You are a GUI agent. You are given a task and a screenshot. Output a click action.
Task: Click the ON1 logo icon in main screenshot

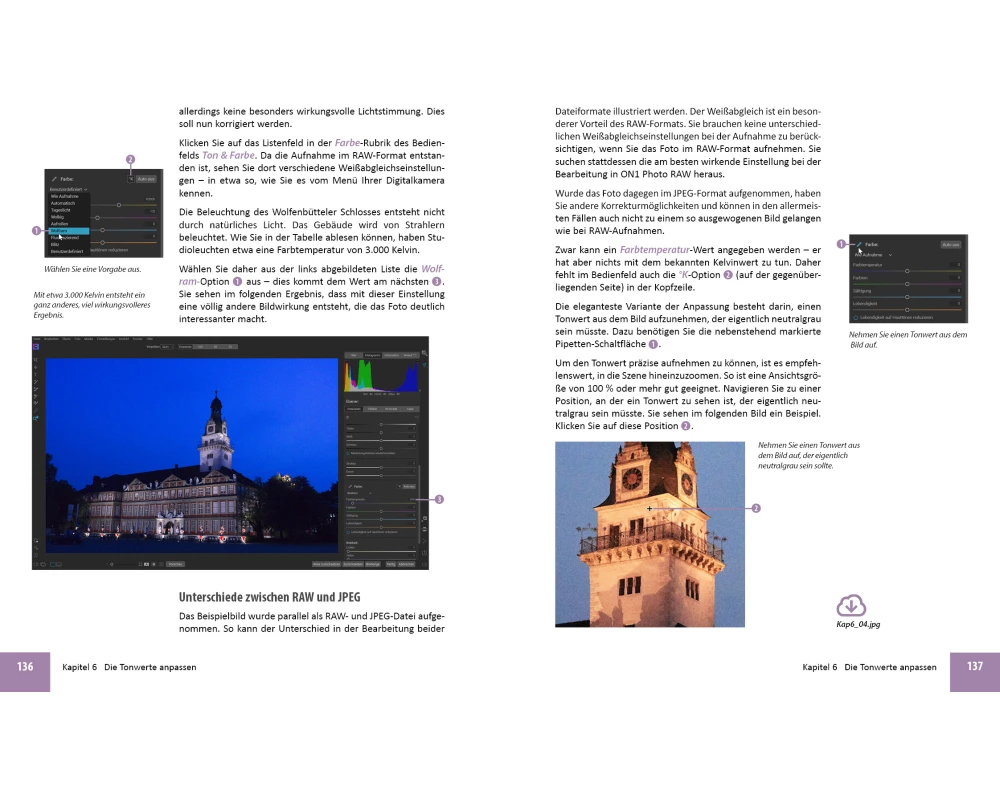click(36, 347)
